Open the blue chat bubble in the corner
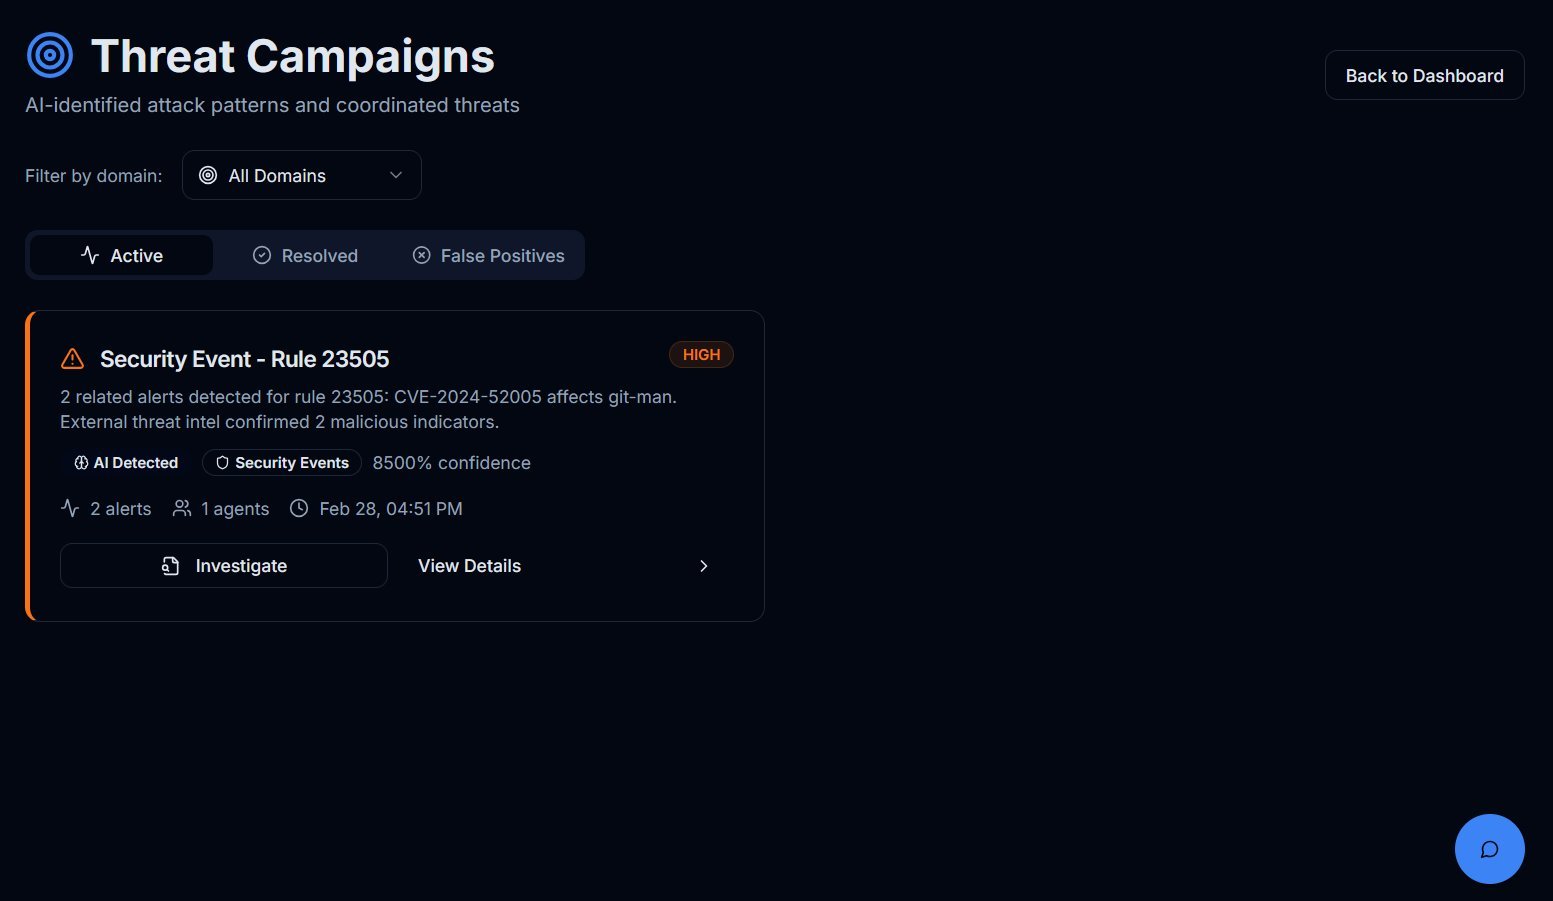Image resolution: width=1553 pixels, height=901 pixels. [x=1489, y=848]
